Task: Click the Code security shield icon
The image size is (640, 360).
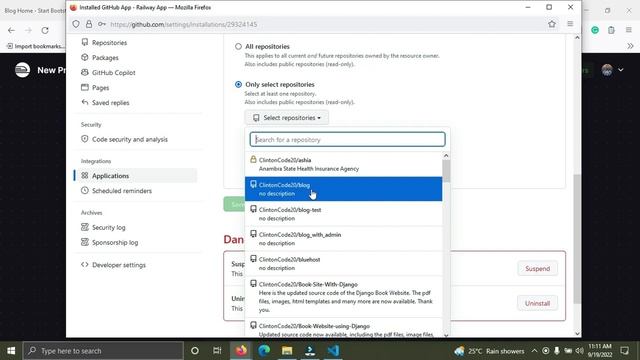Action: [x=84, y=139]
